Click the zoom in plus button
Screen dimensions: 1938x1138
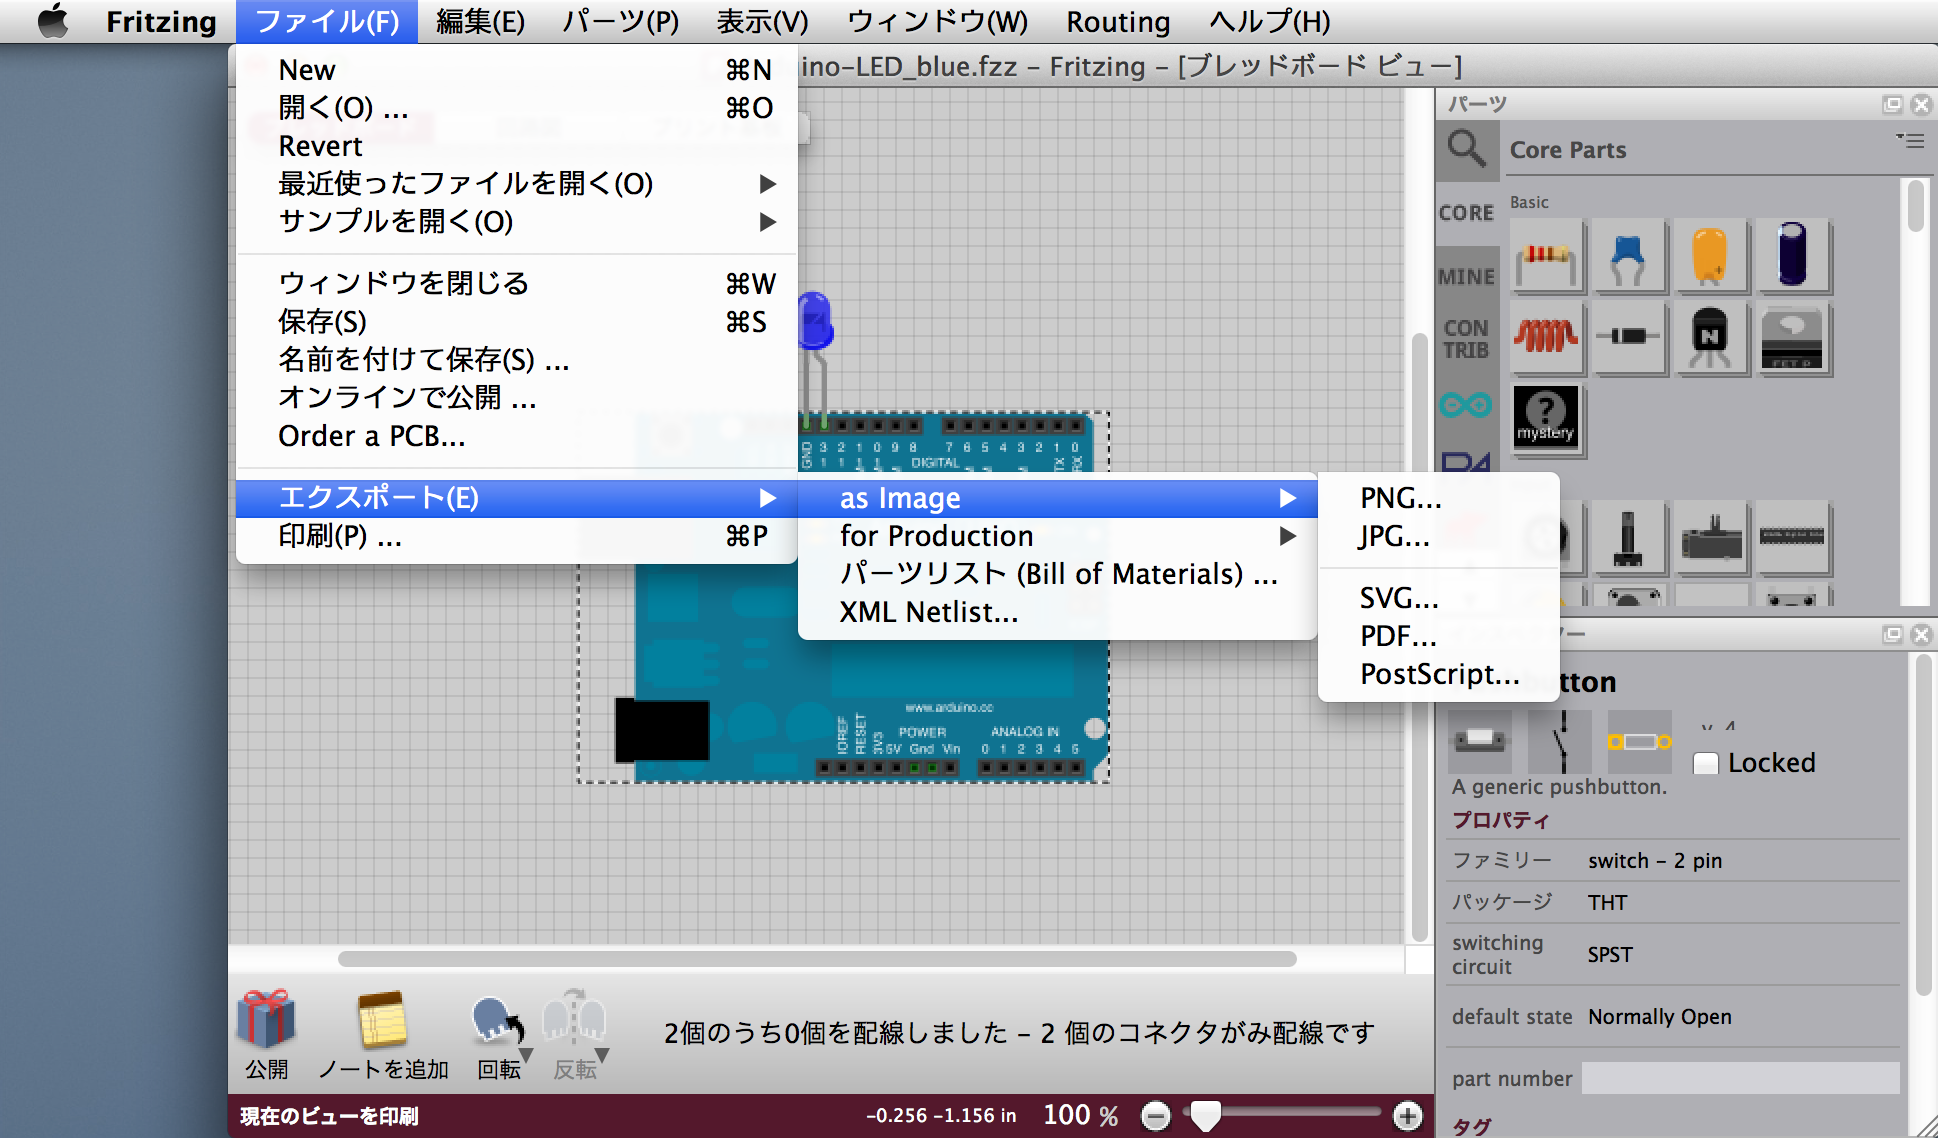[1407, 1115]
